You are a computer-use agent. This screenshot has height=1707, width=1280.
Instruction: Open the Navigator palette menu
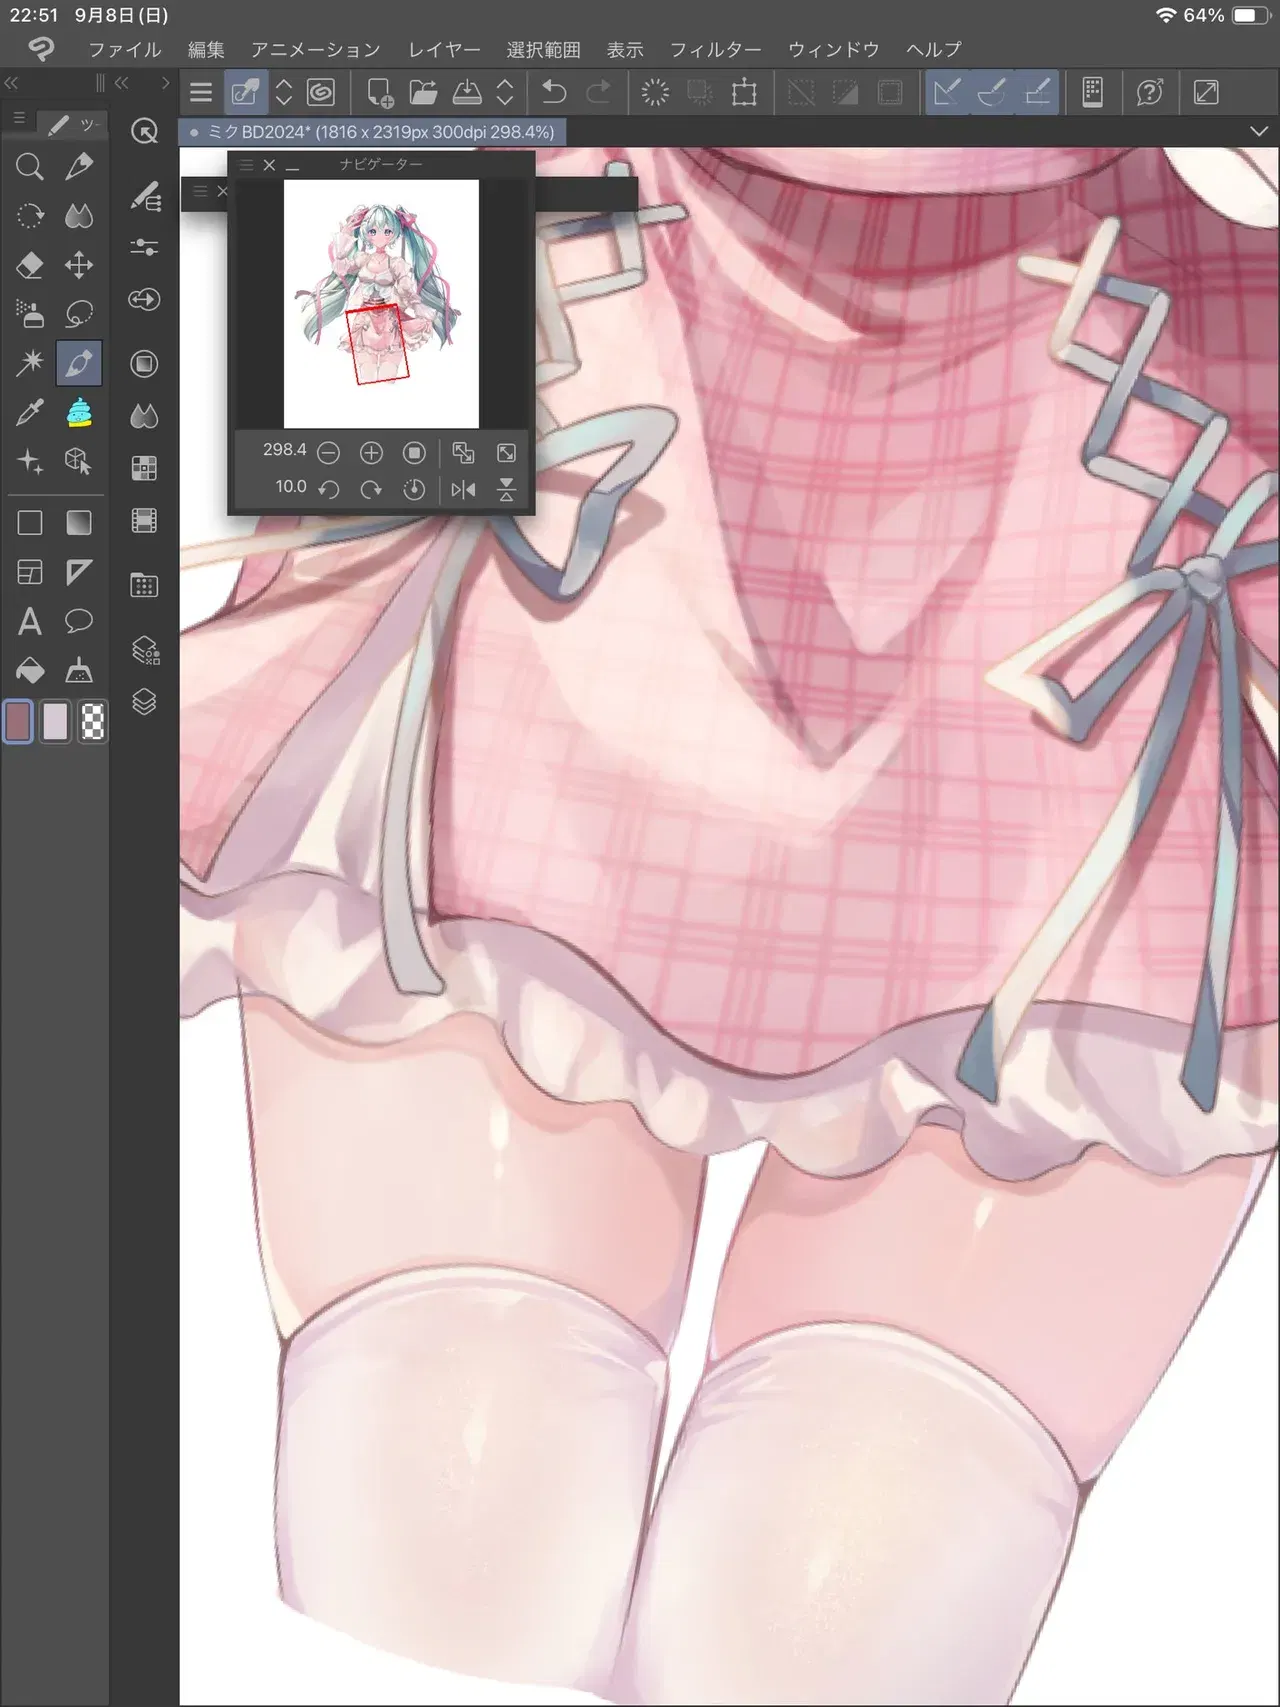(246, 165)
